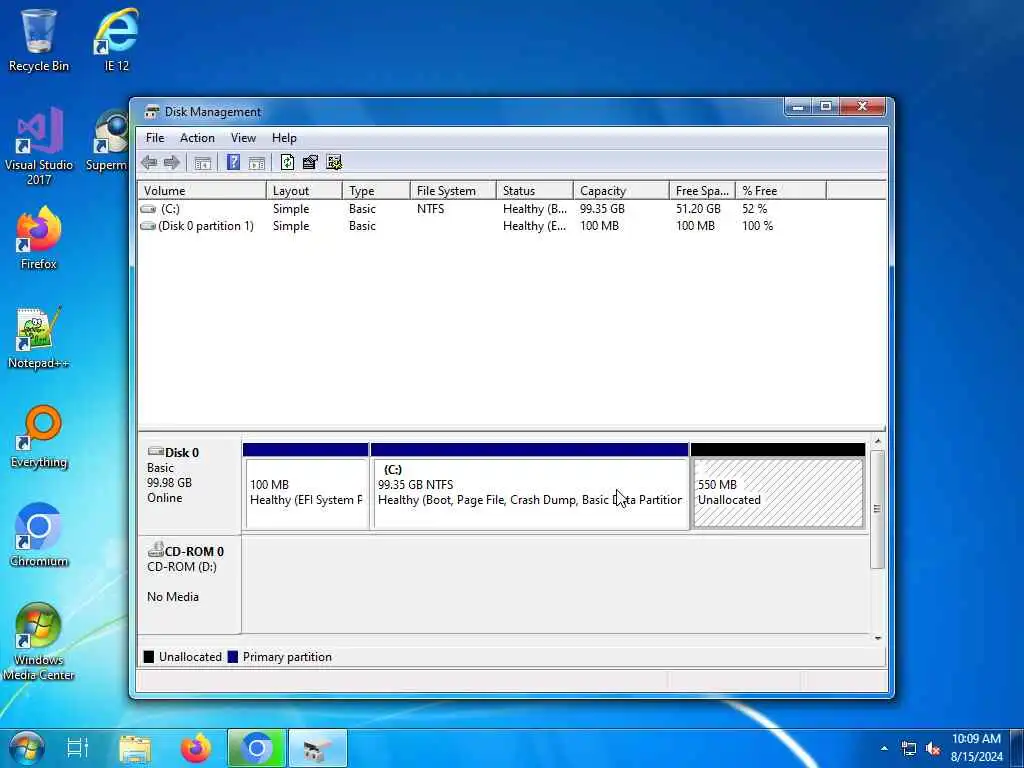
Task: Click Show desktop button at taskbar end
Action: click(1017, 748)
